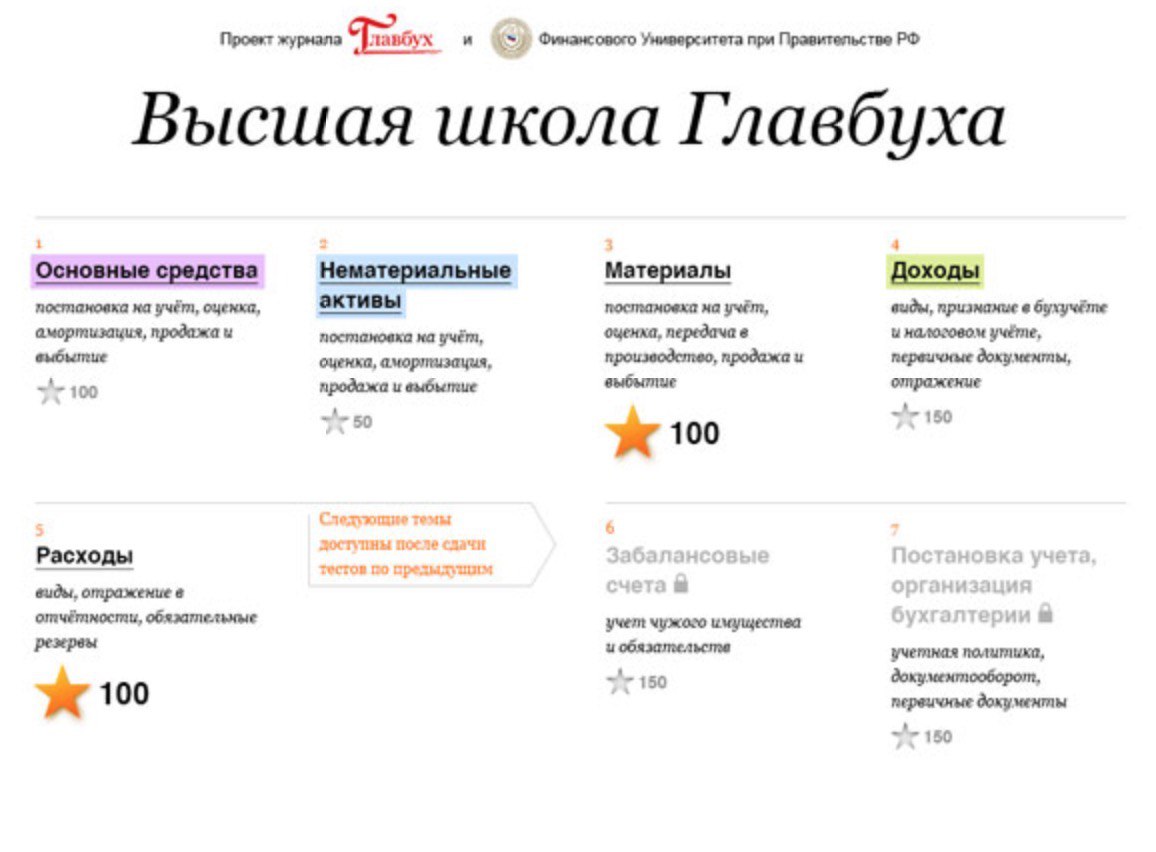This screenshot has width=1156, height=852.
Task: Click the description учет чужого имущества и обязательств
Action: pos(703,634)
